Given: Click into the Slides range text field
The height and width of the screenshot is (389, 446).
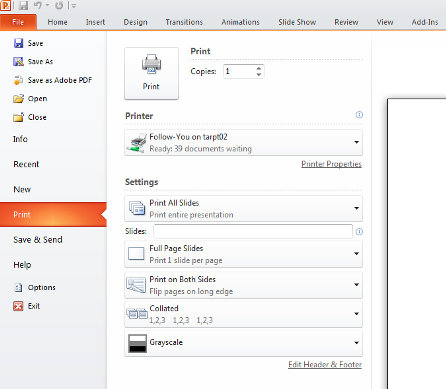Looking at the screenshot, I should point(253,231).
